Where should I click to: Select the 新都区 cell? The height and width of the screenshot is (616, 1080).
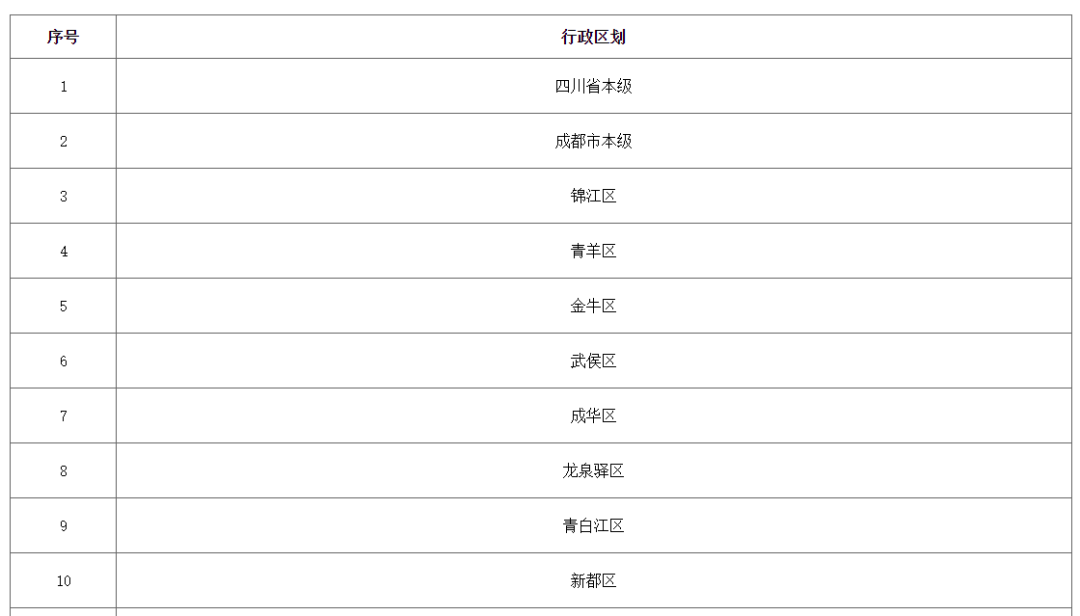coord(594,580)
